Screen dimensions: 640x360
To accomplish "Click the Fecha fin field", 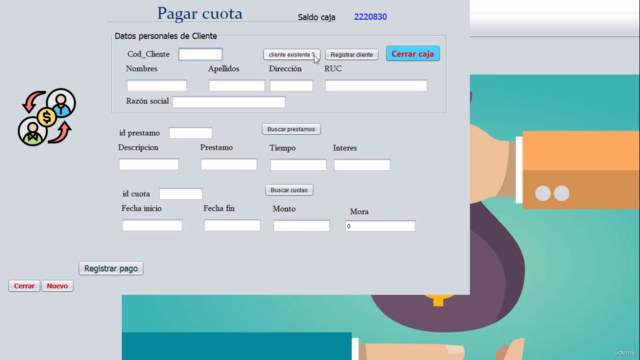I will point(232,225).
